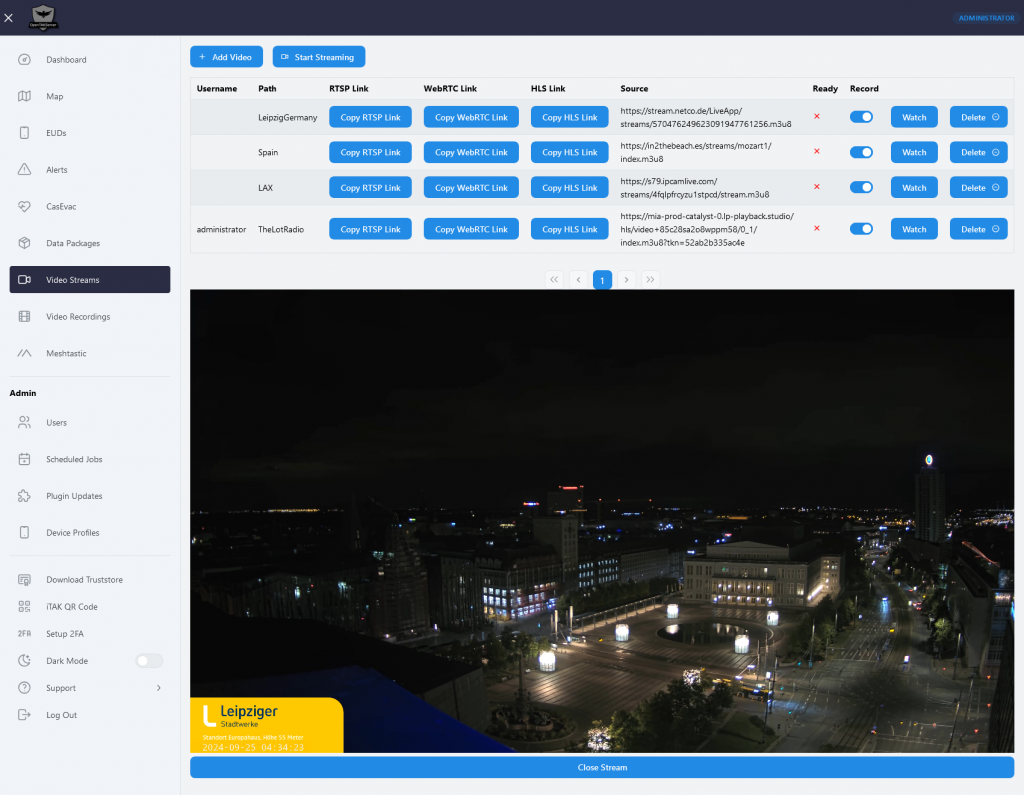The height and width of the screenshot is (795, 1024).
Task: Toggle Record switch for LeipzigGermany
Action: coord(861,117)
